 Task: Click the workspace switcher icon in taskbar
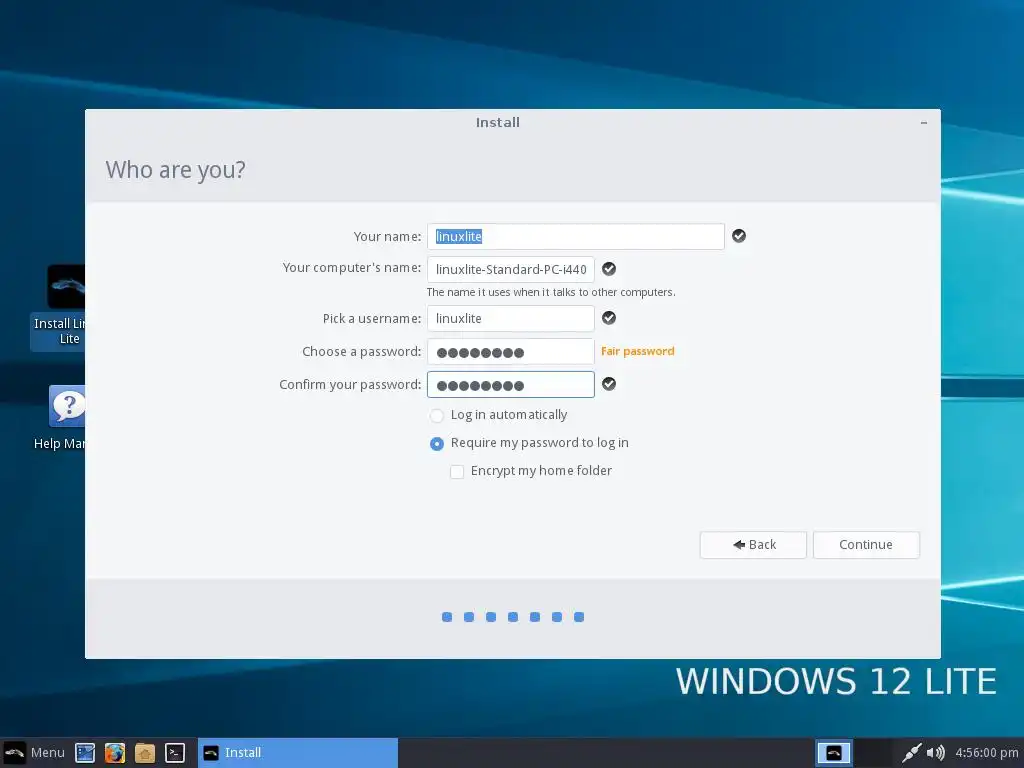click(834, 753)
